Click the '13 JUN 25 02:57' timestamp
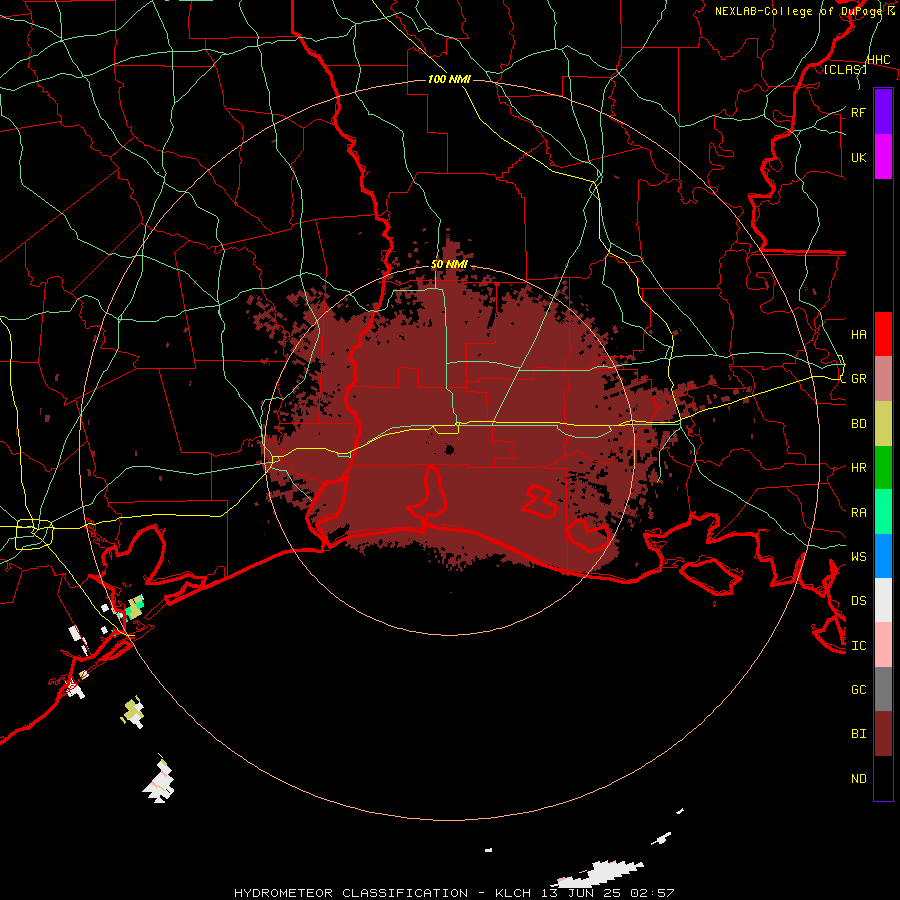This screenshot has width=900, height=900. [x=608, y=893]
